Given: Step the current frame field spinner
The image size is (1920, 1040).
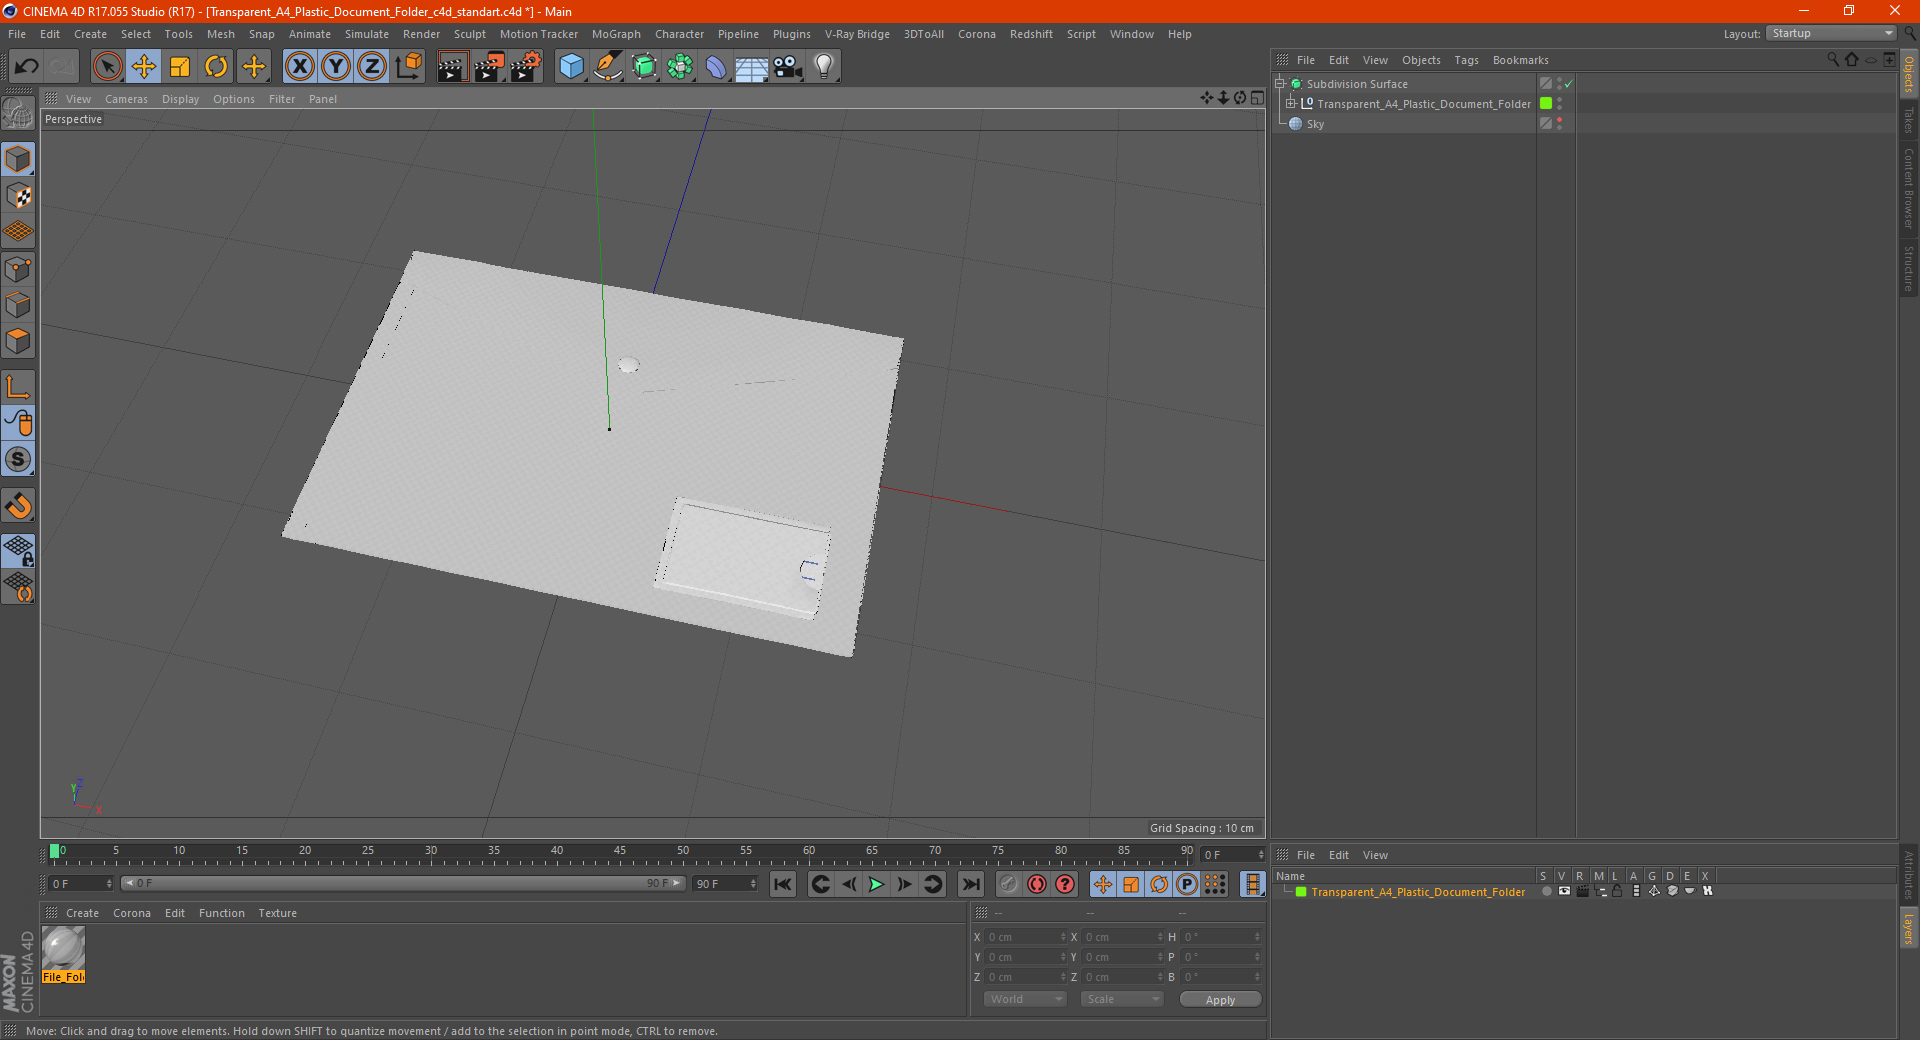Looking at the screenshot, I should (1260, 855).
